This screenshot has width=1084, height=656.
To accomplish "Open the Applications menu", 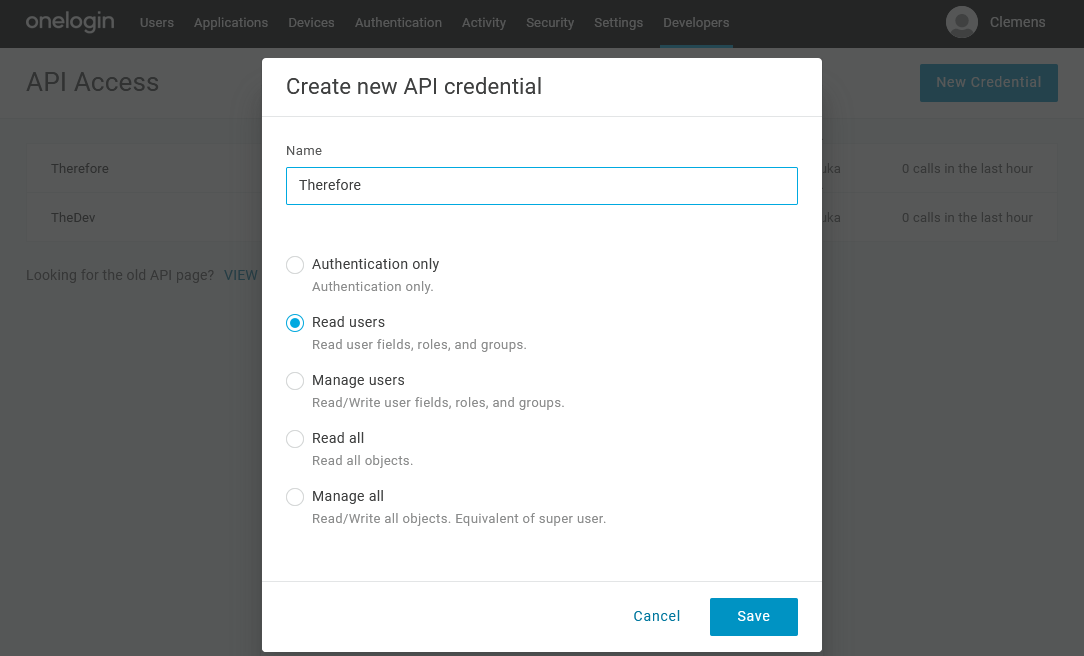I will coord(231,22).
